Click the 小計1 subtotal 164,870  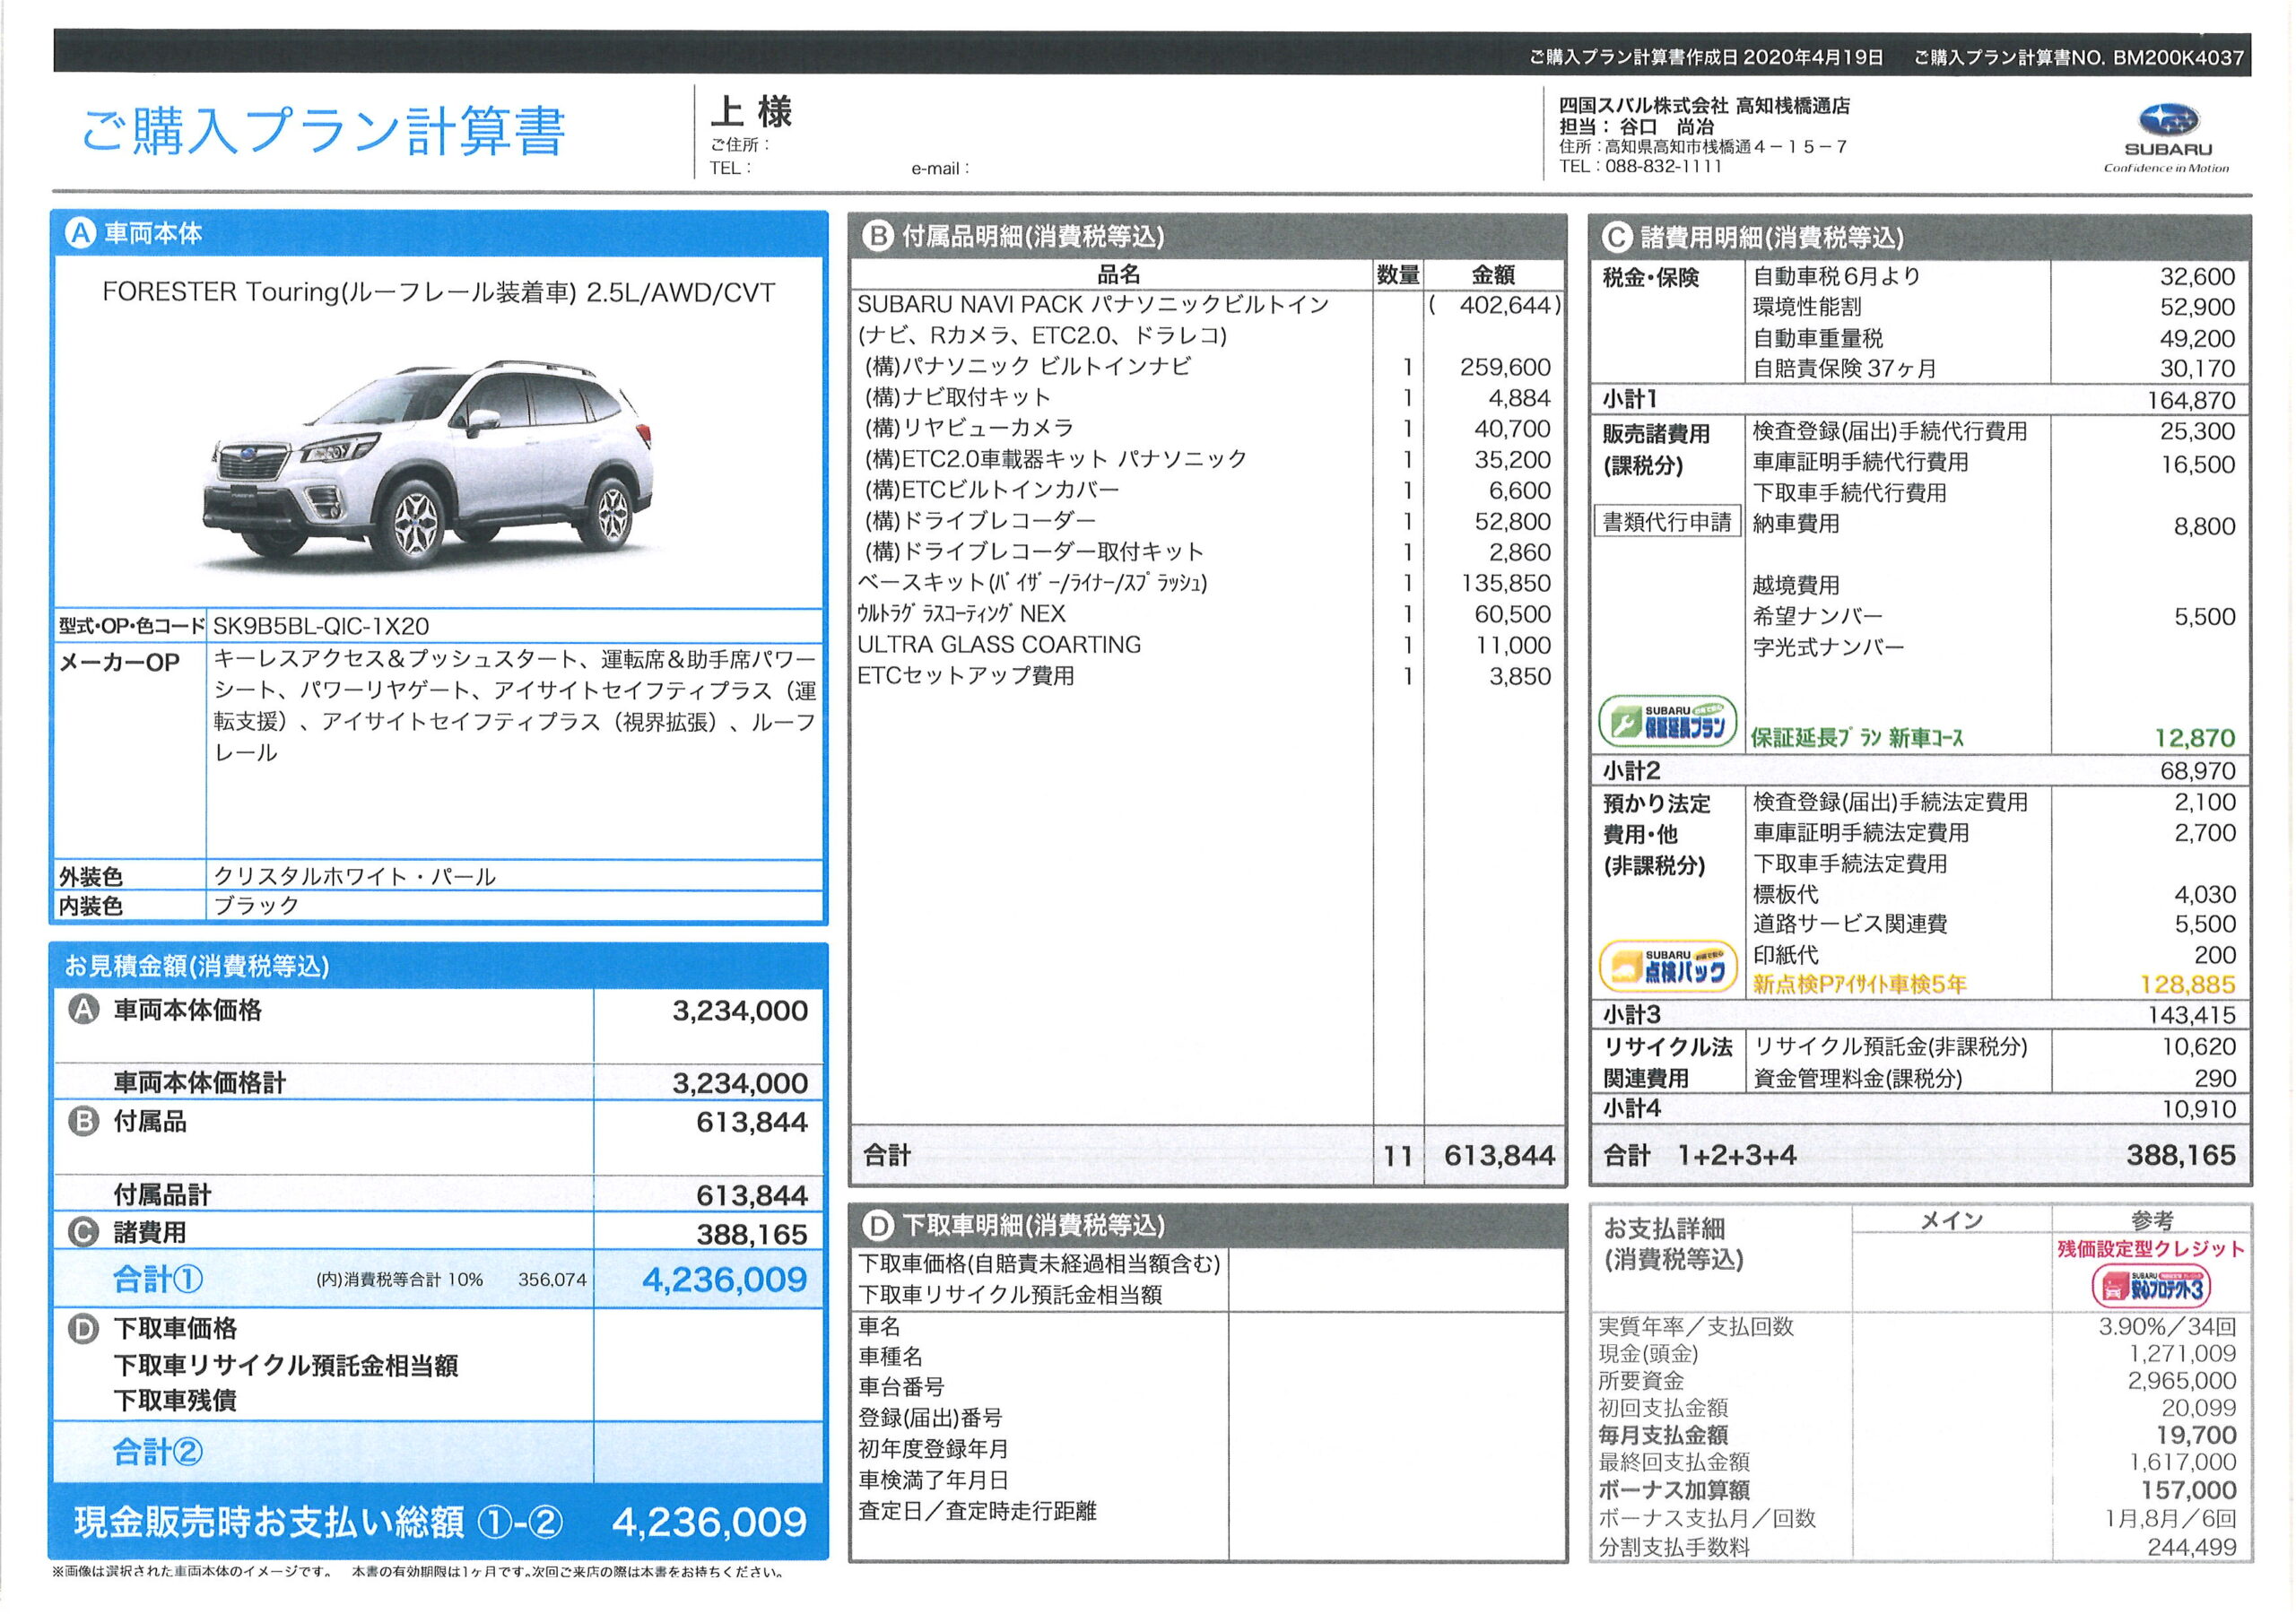click(2191, 400)
